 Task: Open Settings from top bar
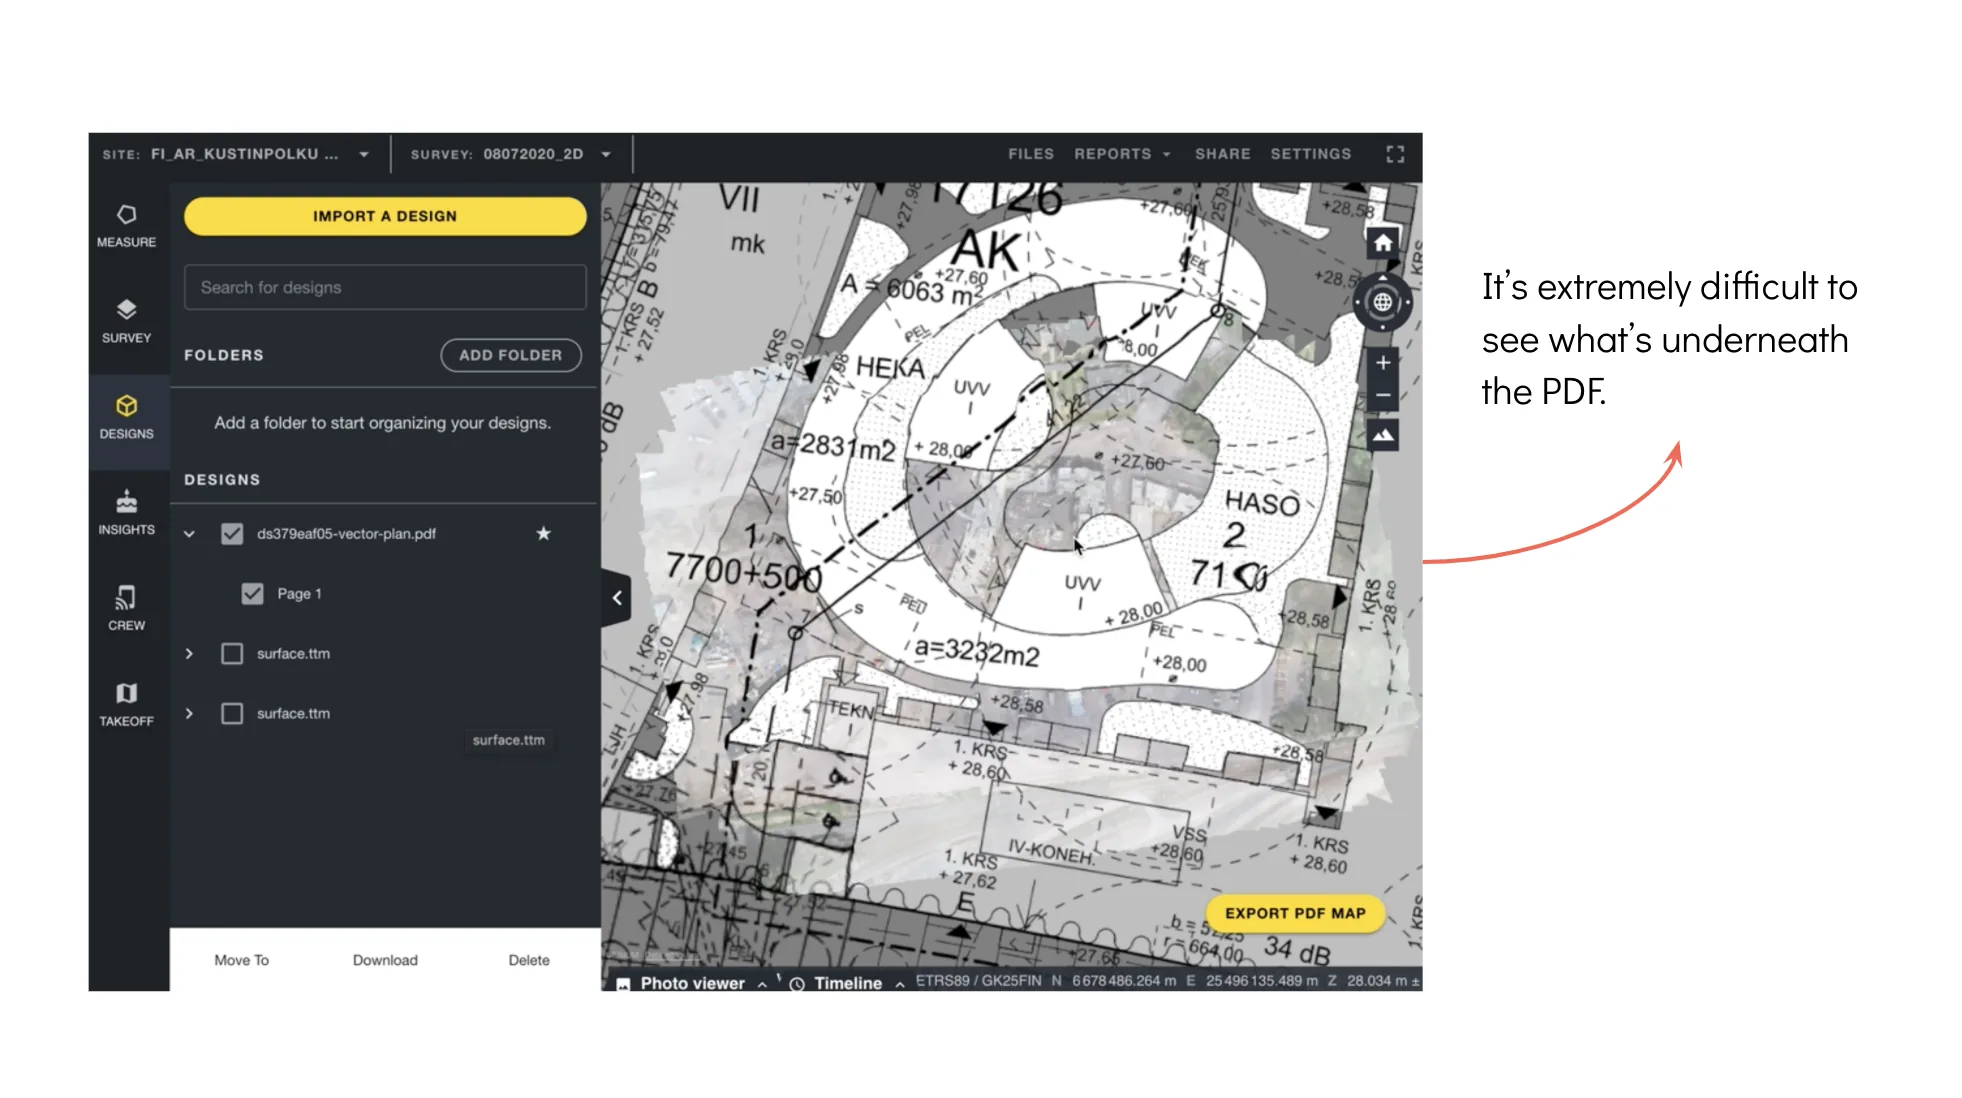pyautogui.click(x=1310, y=154)
